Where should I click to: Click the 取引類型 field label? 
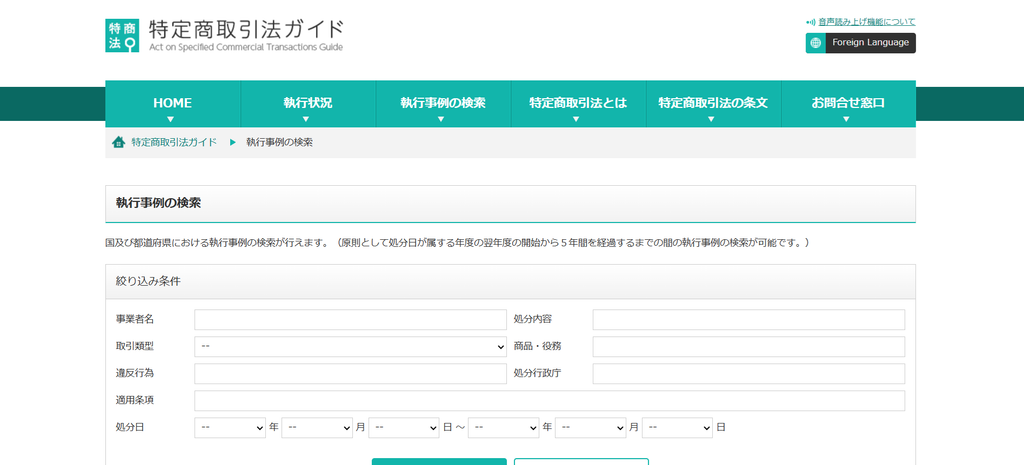pos(135,347)
